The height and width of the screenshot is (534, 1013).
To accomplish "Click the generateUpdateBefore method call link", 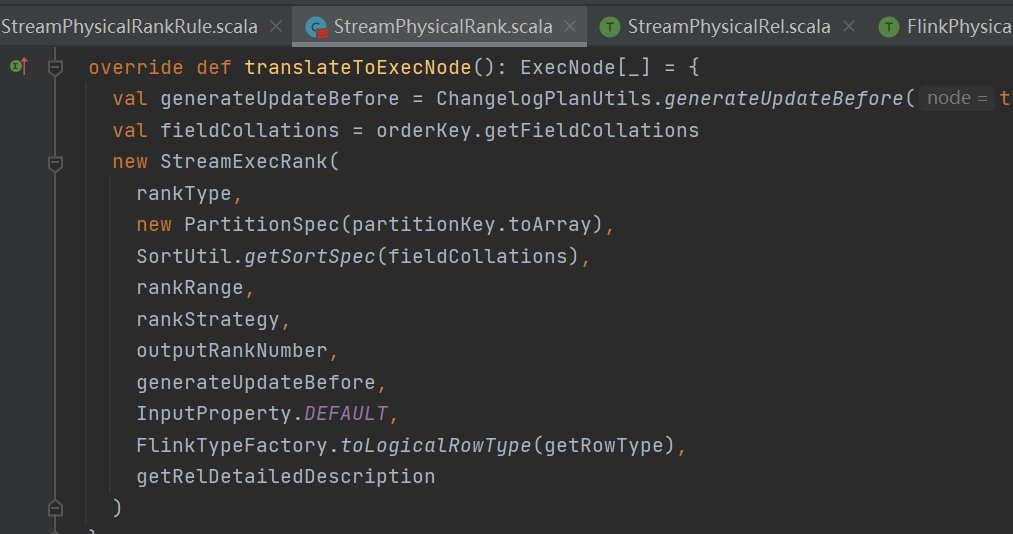I will 783,98.
